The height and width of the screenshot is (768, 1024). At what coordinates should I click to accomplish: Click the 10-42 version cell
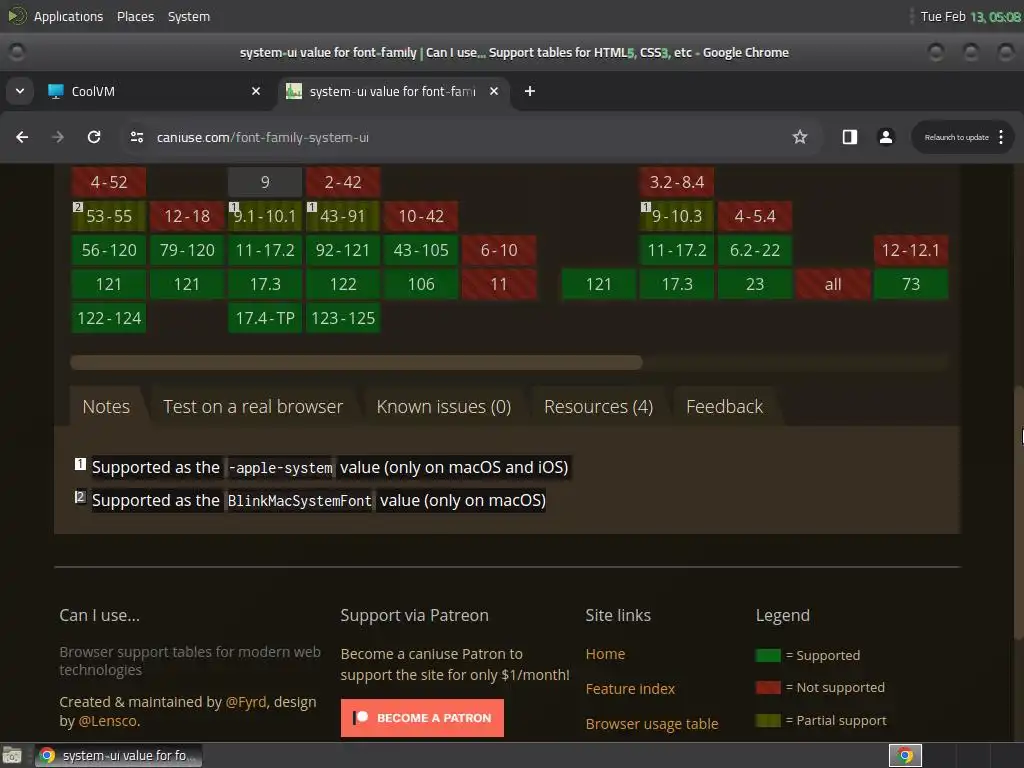point(421,216)
